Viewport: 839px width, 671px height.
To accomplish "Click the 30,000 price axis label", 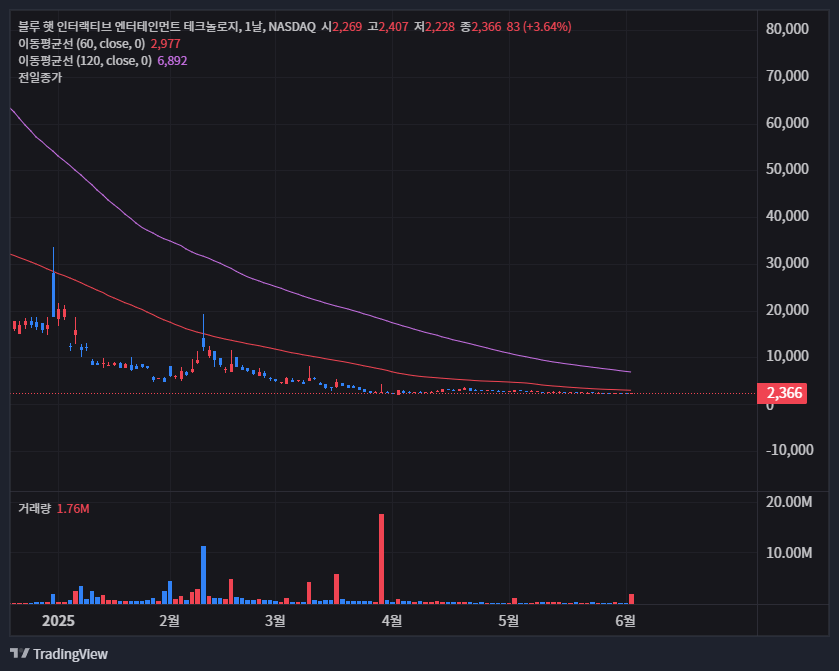I will tap(787, 263).
